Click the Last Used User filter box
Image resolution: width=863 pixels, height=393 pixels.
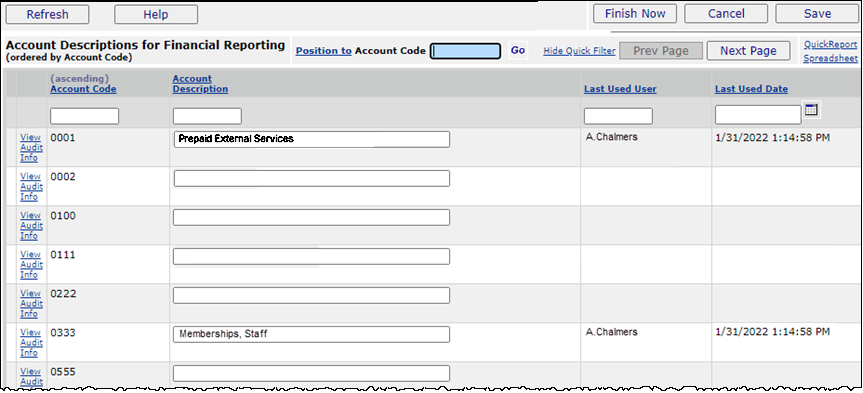pos(618,116)
